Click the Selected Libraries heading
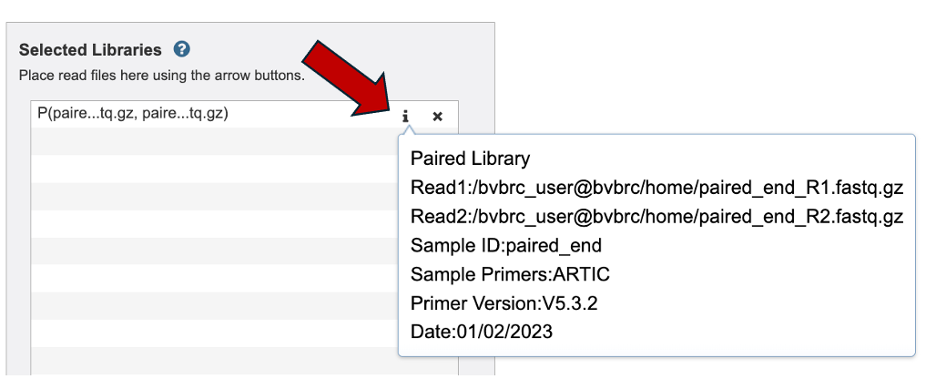 click(90, 50)
